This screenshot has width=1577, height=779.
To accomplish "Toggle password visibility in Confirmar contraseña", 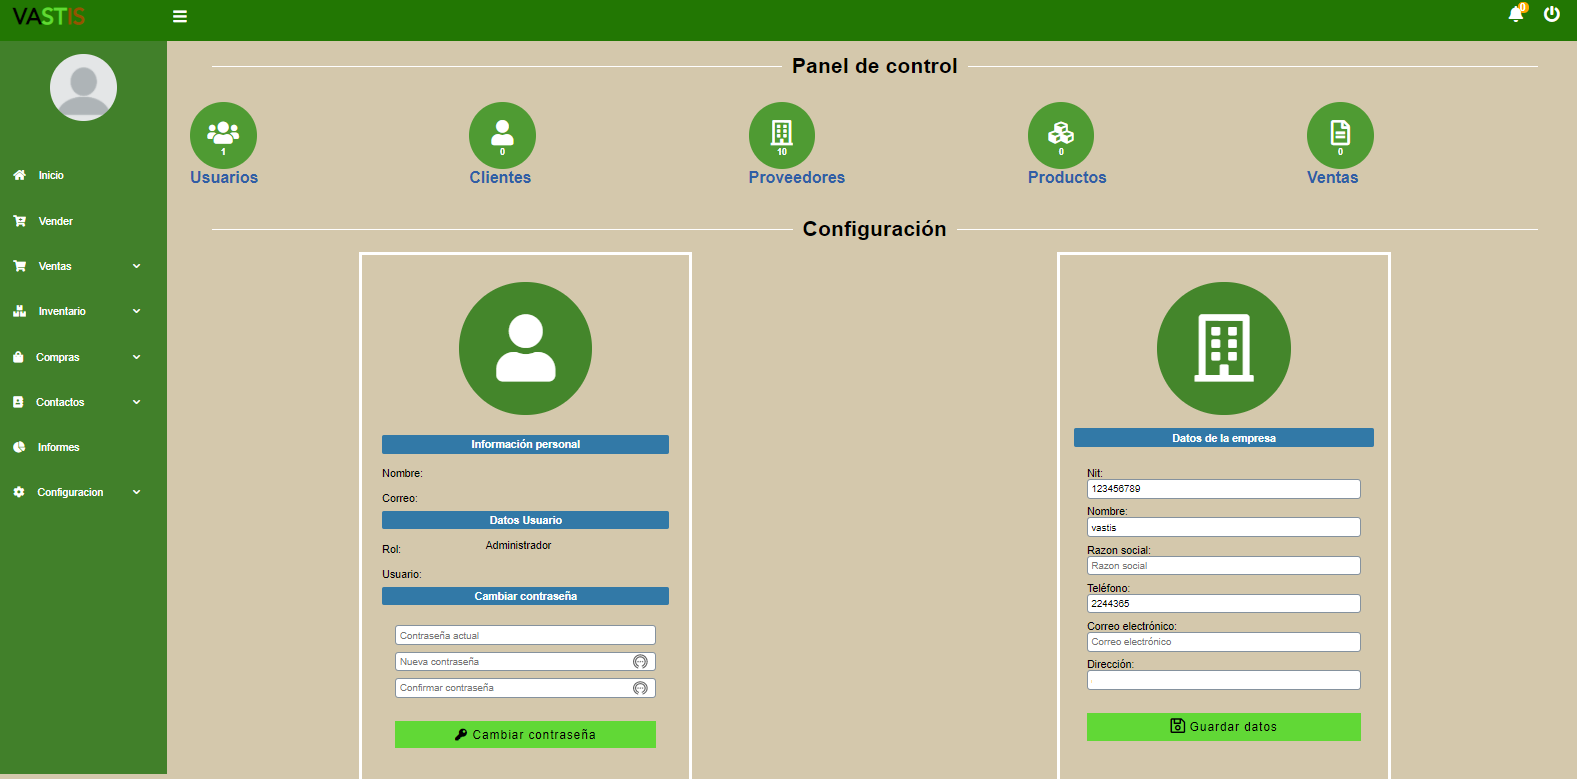I will pyautogui.click(x=640, y=687).
